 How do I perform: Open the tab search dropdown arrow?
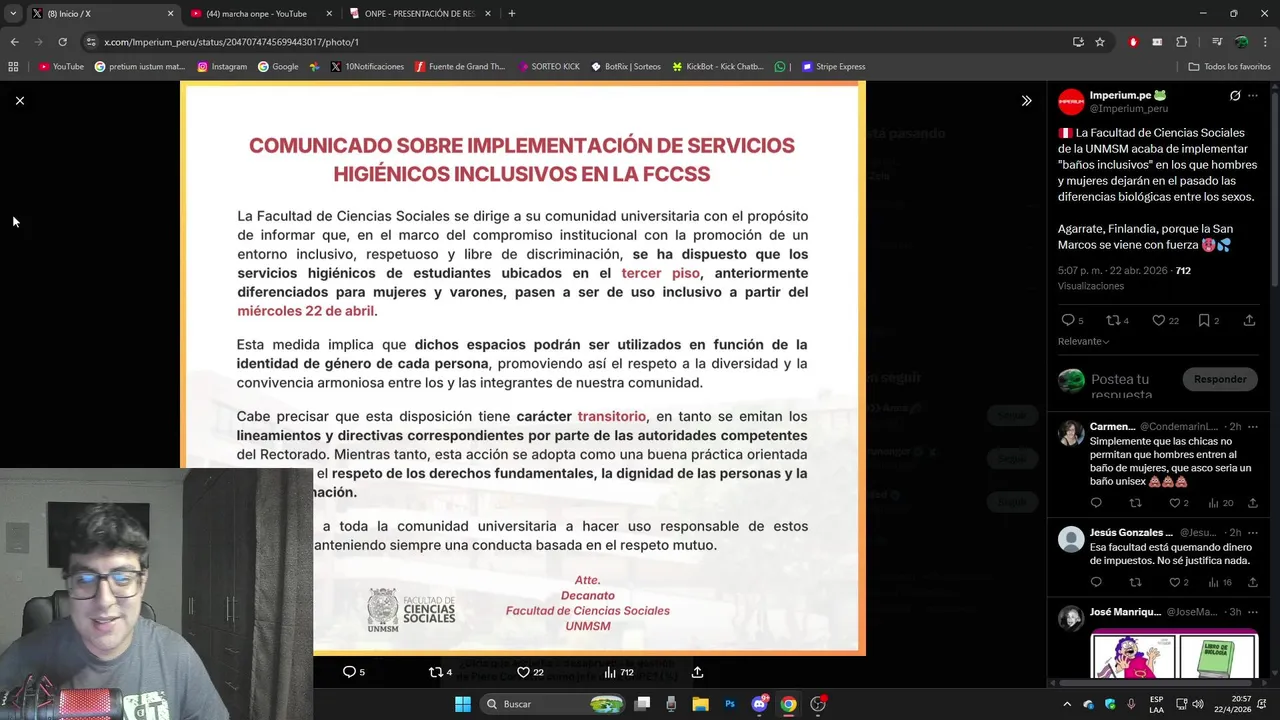(x=12, y=14)
